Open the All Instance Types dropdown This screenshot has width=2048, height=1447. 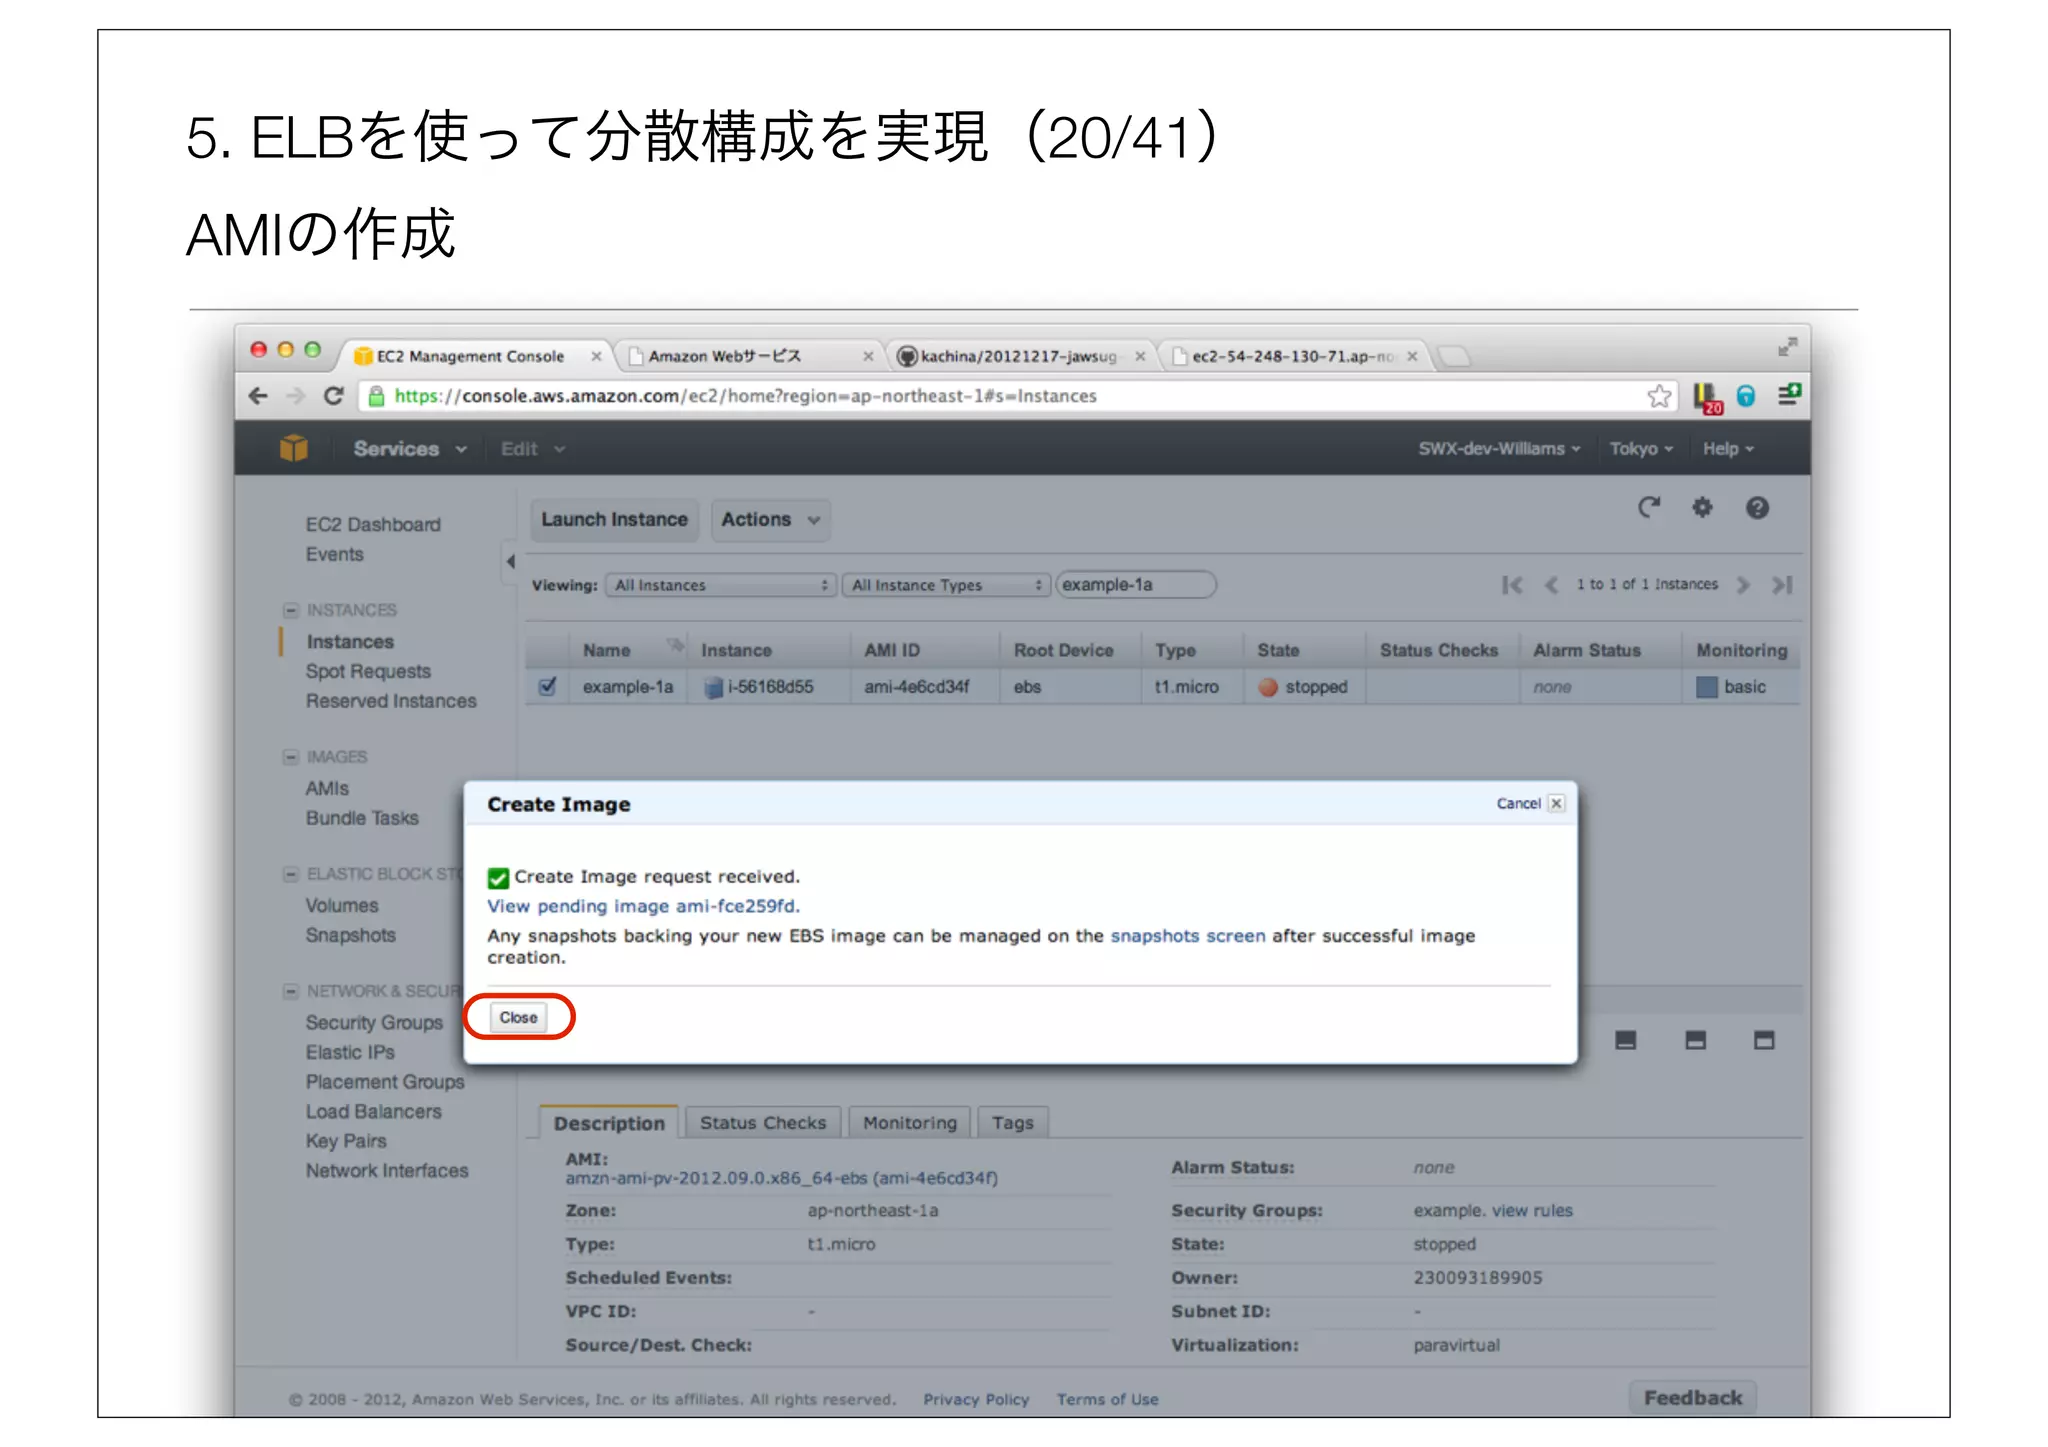(x=945, y=585)
